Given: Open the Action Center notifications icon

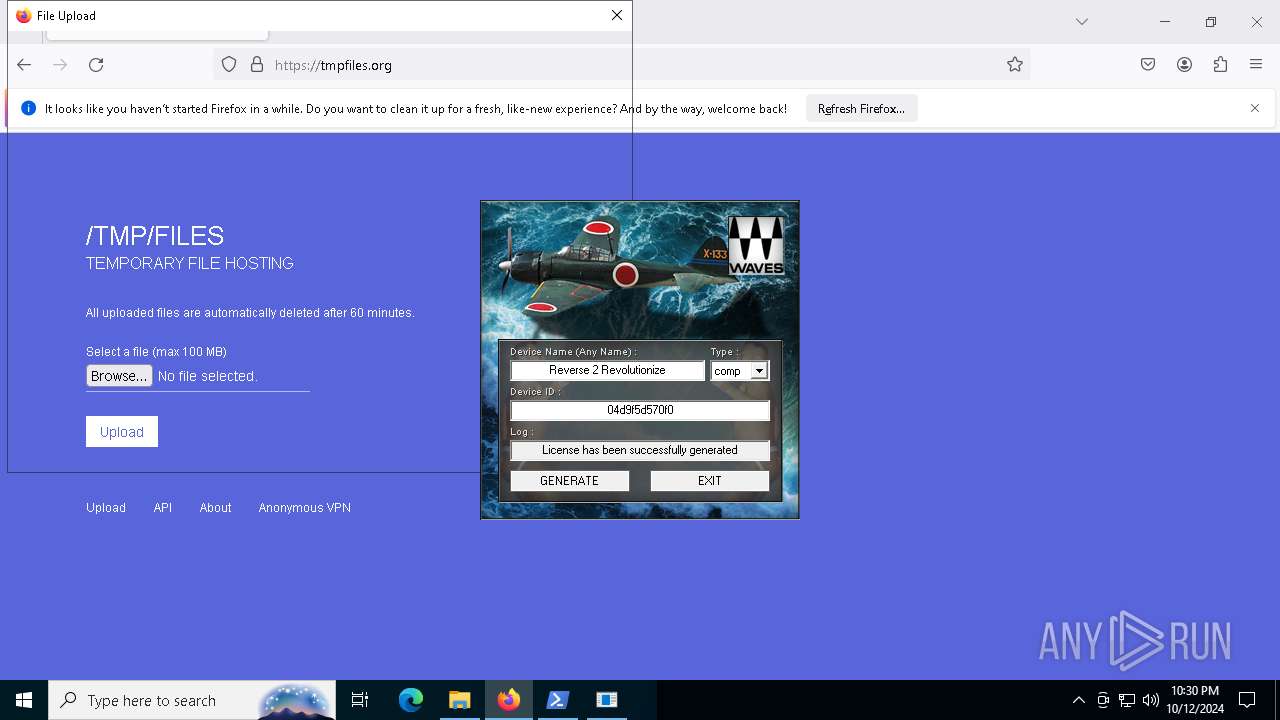Looking at the screenshot, I should point(1247,700).
